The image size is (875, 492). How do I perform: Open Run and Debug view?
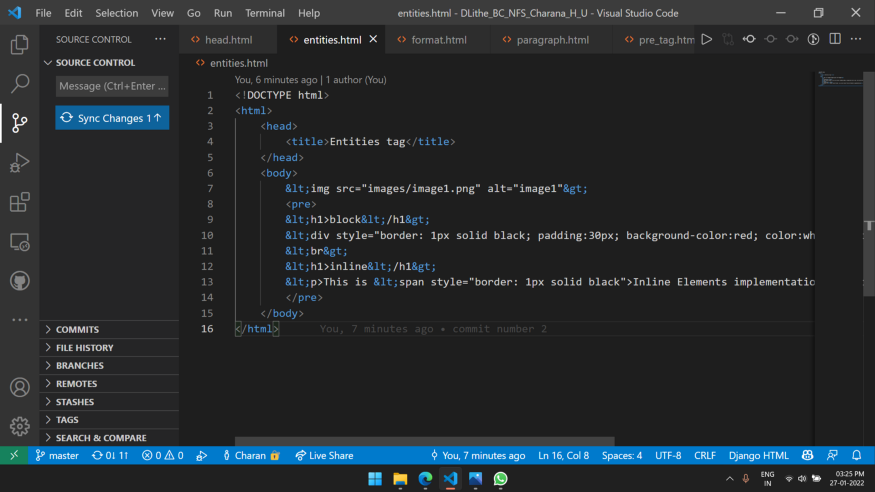pyautogui.click(x=20, y=162)
